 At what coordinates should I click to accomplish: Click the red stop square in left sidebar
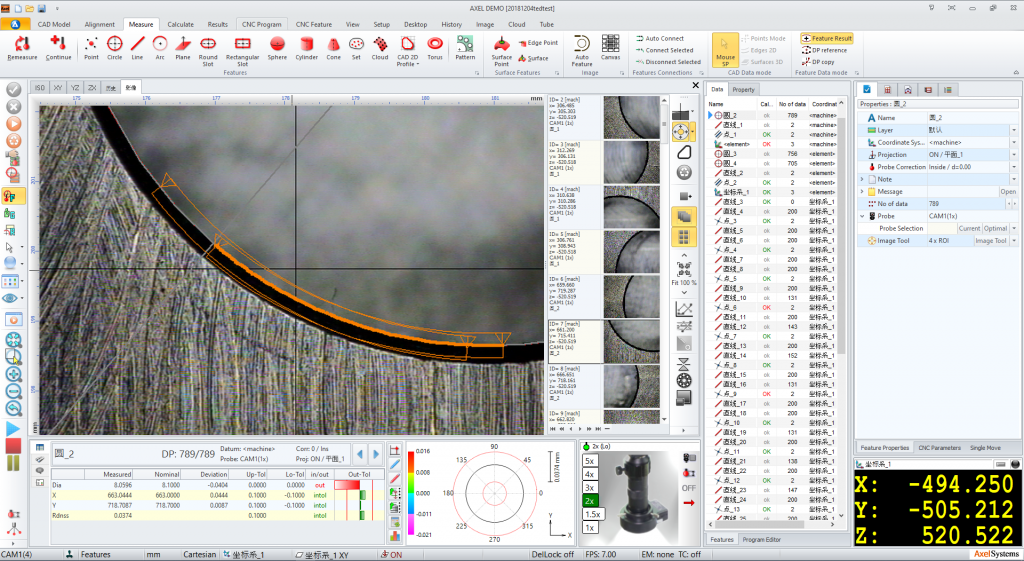[x=13, y=445]
